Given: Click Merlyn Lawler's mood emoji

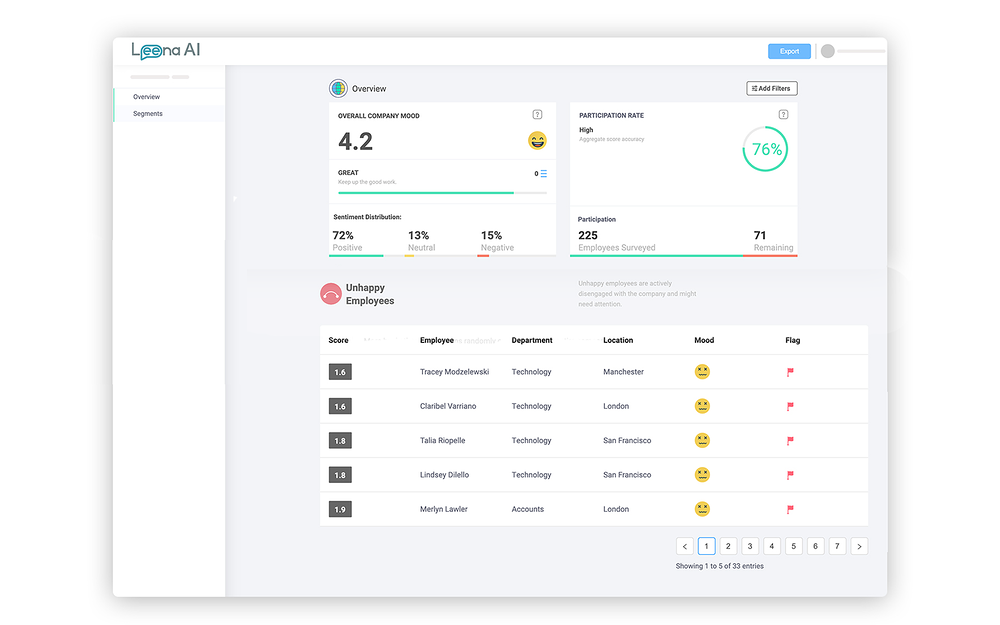Looking at the screenshot, I should click(x=702, y=509).
